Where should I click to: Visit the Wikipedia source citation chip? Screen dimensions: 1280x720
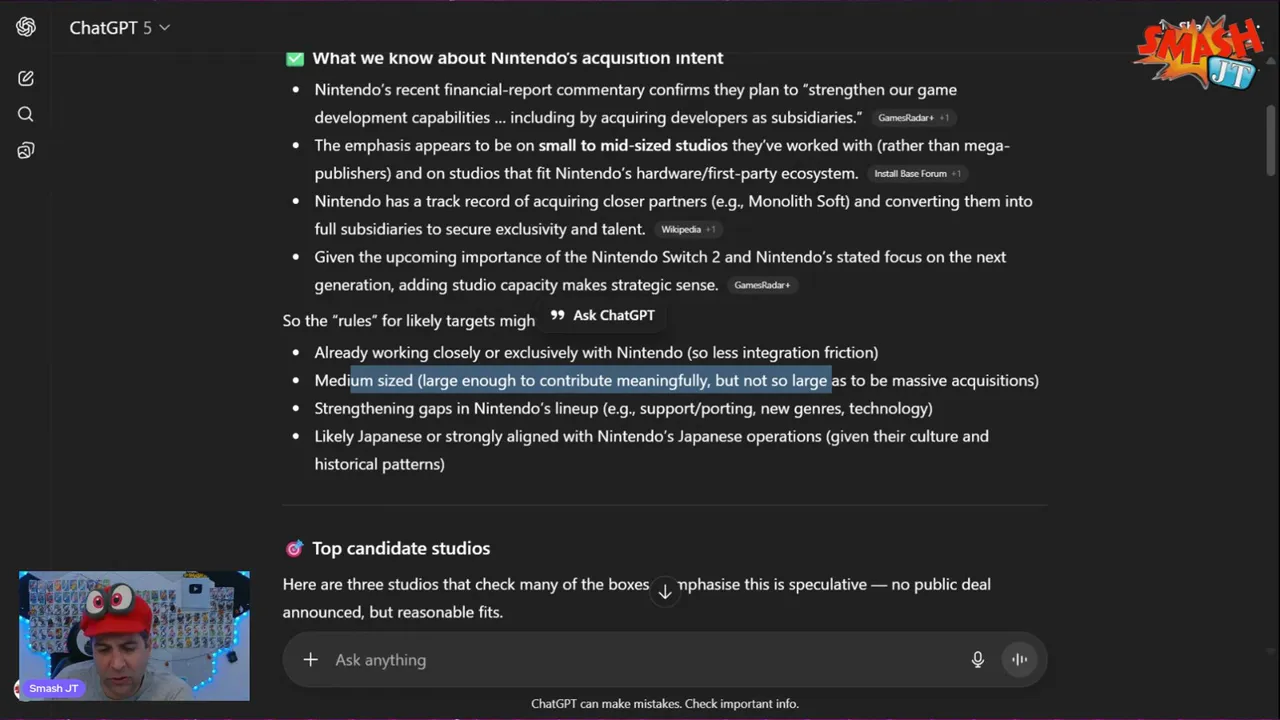pyautogui.click(x=687, y=230)
